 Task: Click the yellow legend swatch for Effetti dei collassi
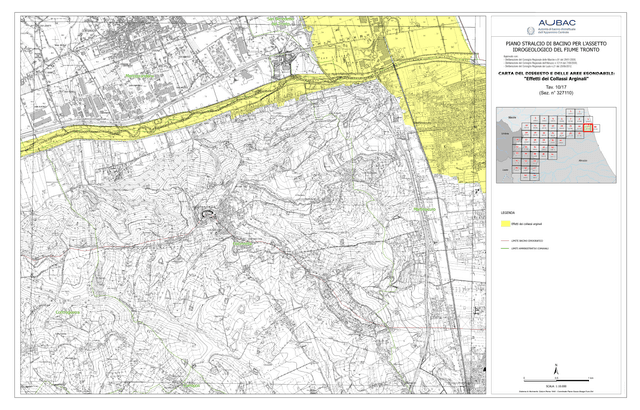pos(505,224)
